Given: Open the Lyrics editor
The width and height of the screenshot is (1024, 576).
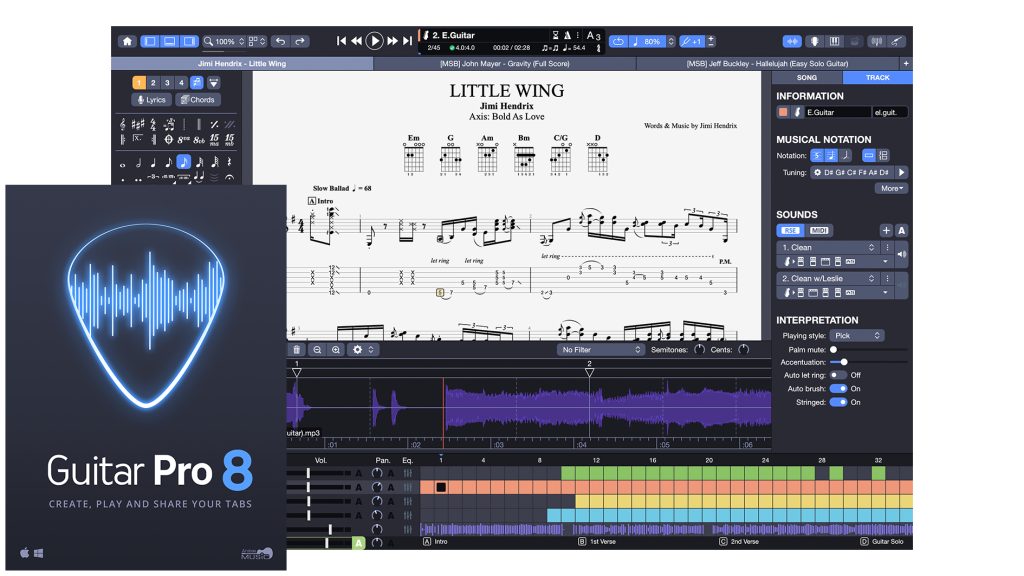Looking at the screenshot, I should [153, 99].
